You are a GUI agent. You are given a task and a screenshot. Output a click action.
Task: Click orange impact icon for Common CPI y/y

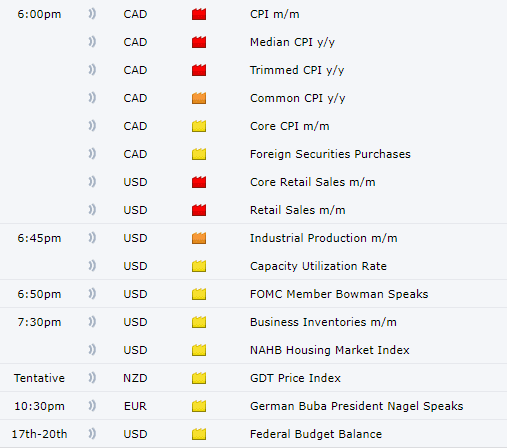199,98
